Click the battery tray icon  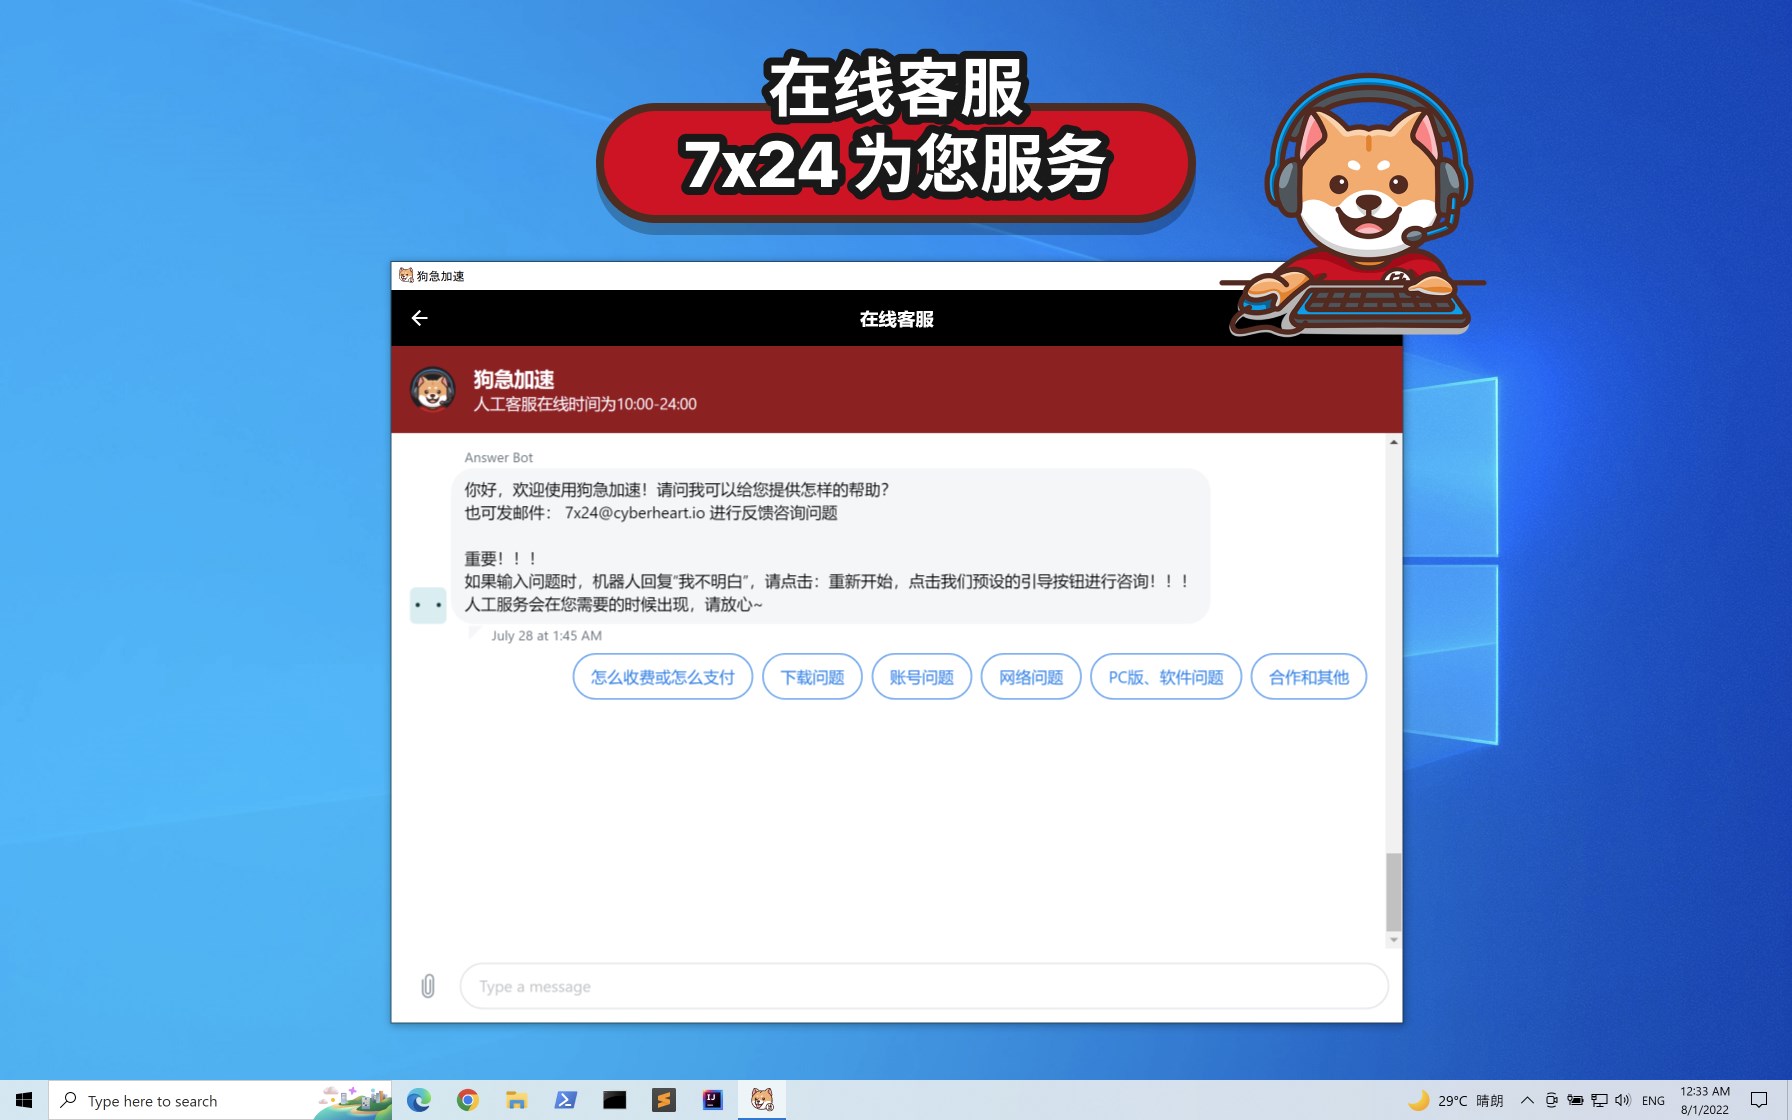point(1575,1100)
